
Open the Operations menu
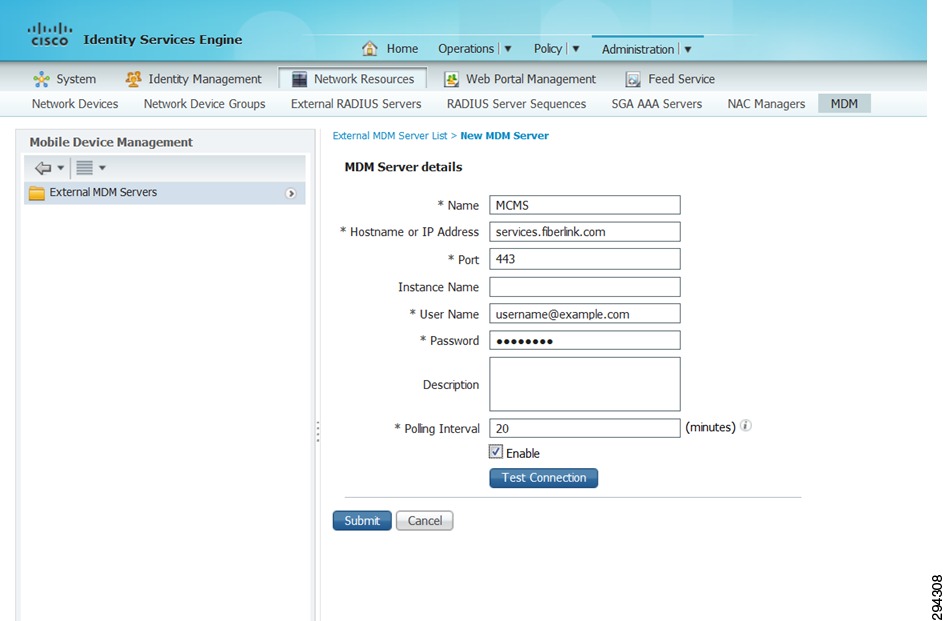[x=466, y=49]
